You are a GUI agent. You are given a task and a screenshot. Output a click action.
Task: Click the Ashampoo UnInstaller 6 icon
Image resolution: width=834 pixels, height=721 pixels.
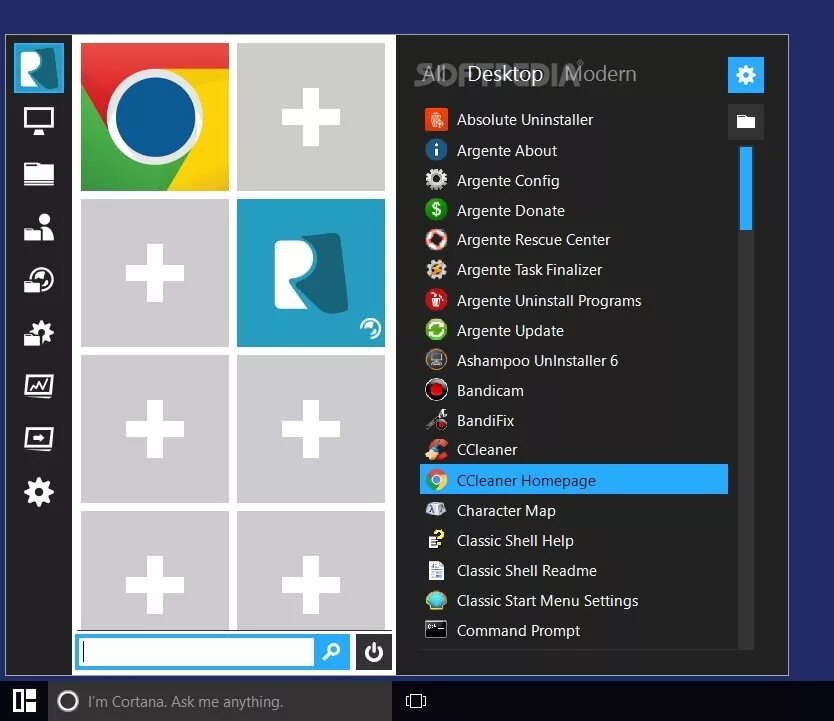pyautogui.click(x=436, y=360)
